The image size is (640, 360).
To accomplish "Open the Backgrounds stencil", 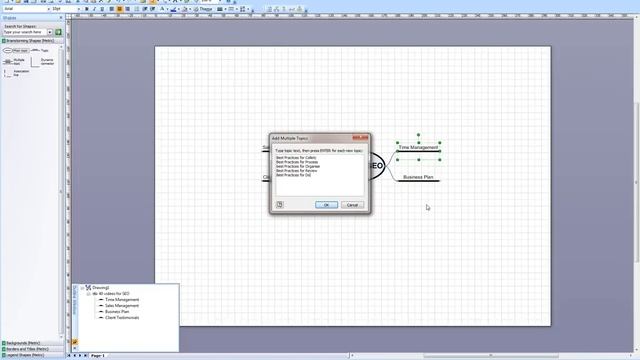I will coord(33,343).
